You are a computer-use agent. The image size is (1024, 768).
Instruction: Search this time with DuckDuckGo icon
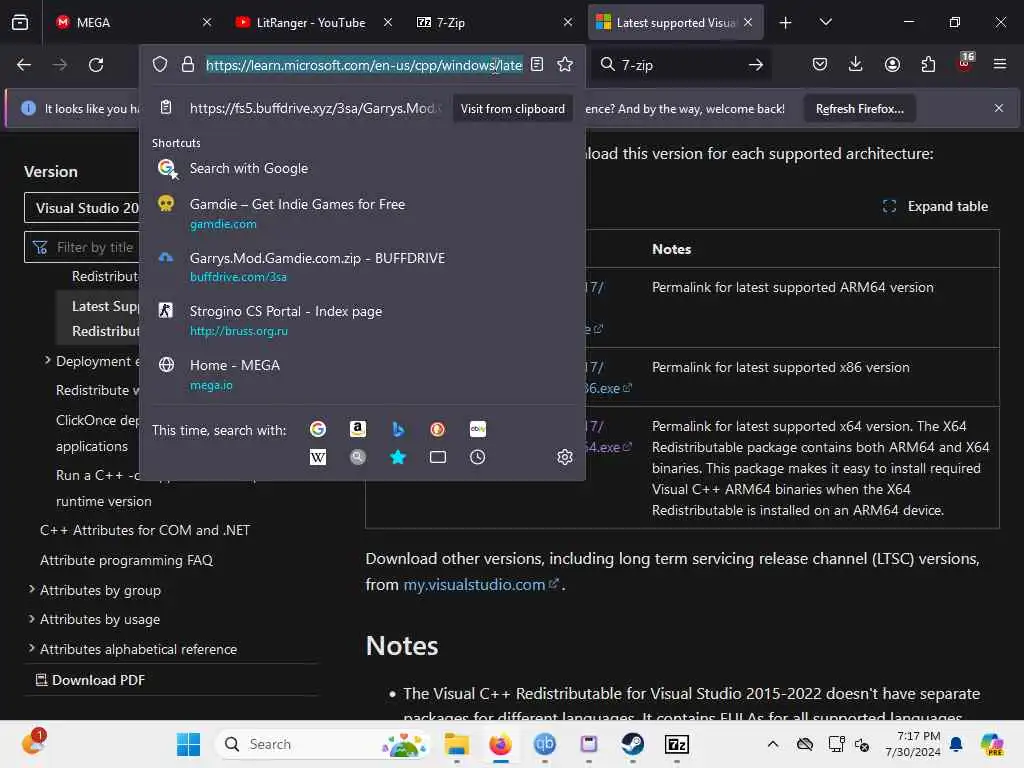438,429
